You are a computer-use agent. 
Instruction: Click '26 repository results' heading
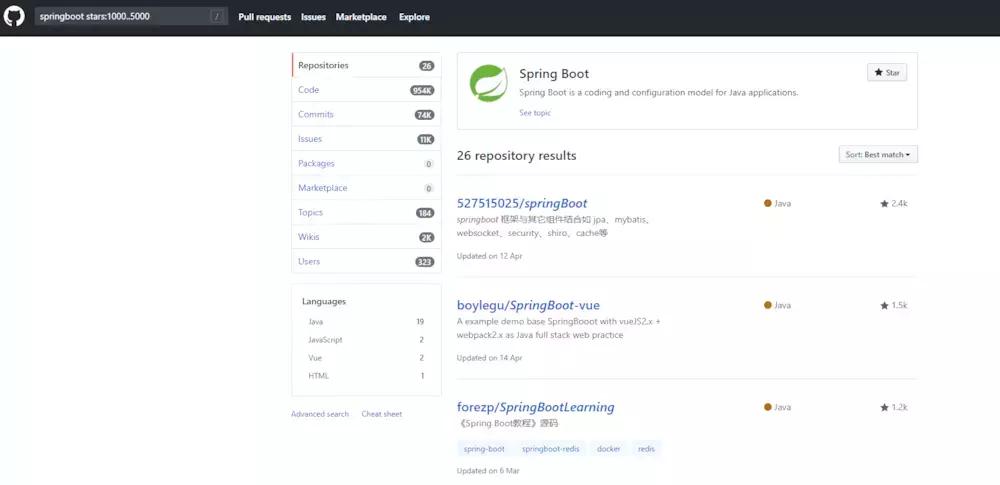[x=517, y=156]
